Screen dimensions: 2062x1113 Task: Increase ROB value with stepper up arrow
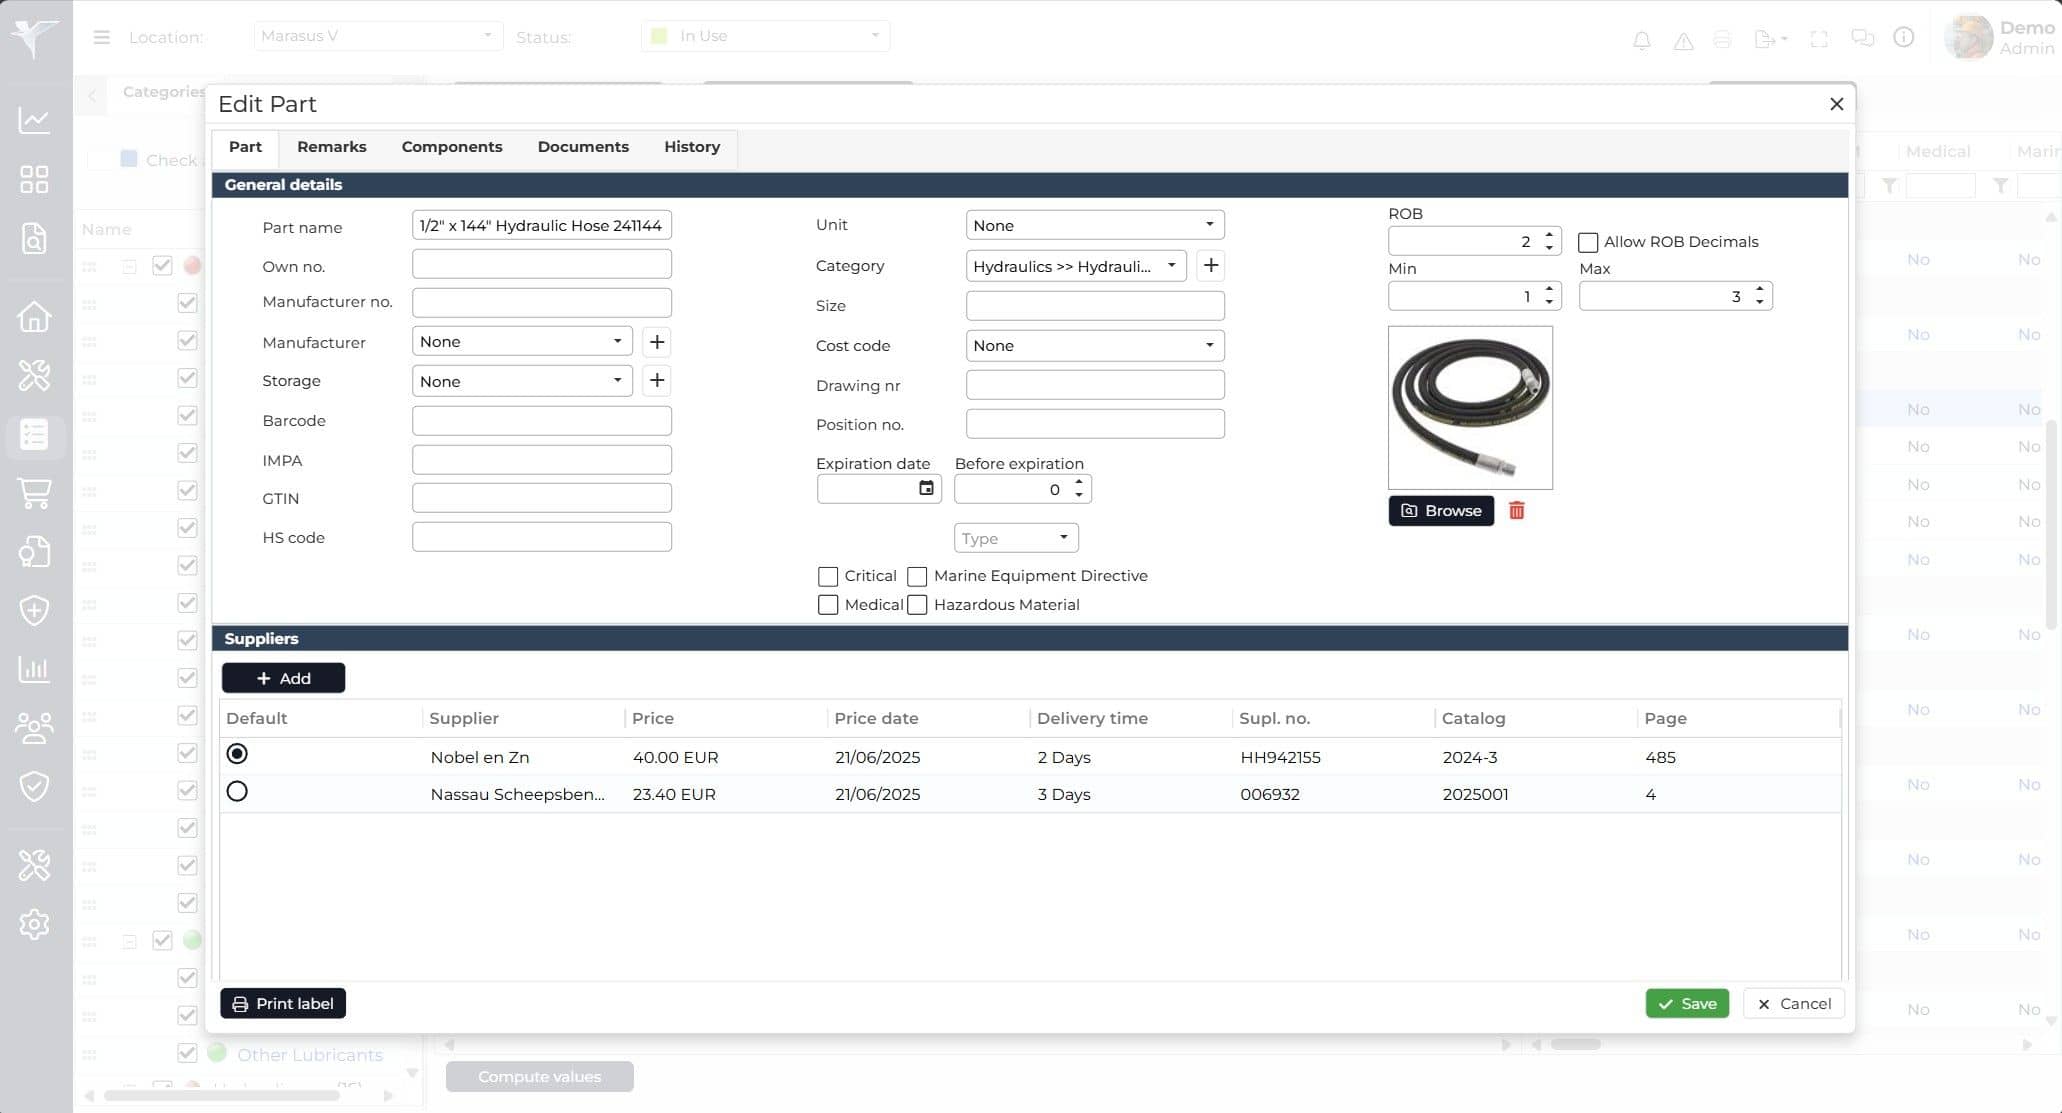tap(1548, 235)
